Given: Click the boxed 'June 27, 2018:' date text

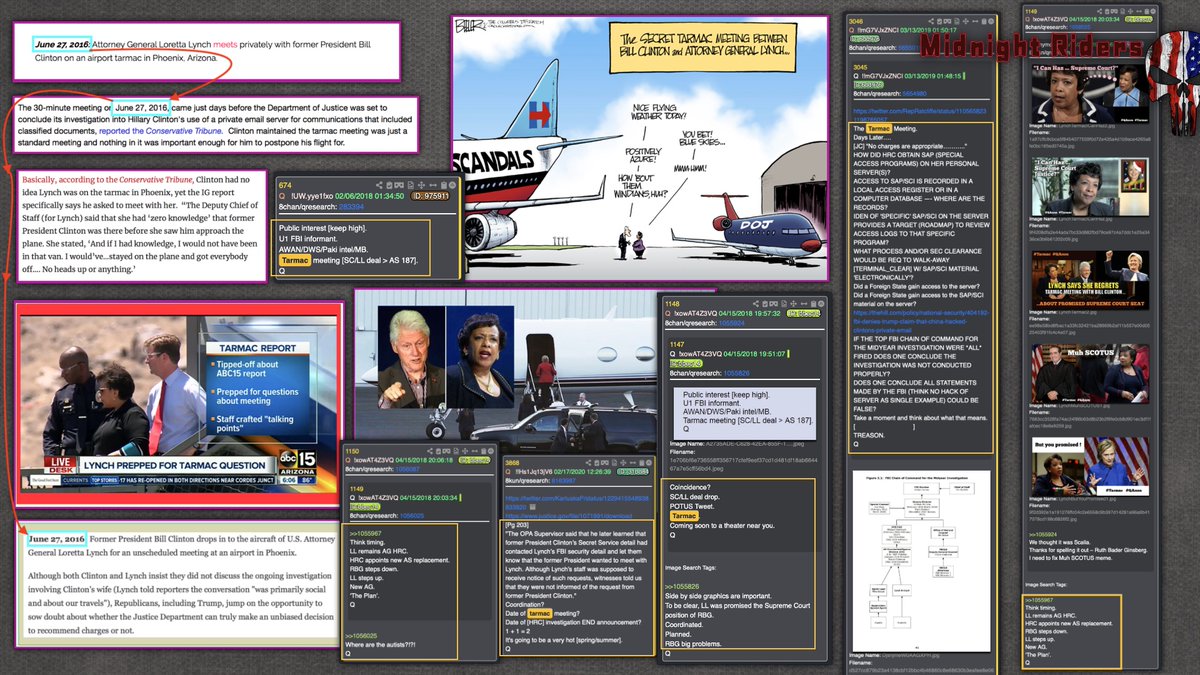Looking at the screenshot, I should tap(60, 44).
